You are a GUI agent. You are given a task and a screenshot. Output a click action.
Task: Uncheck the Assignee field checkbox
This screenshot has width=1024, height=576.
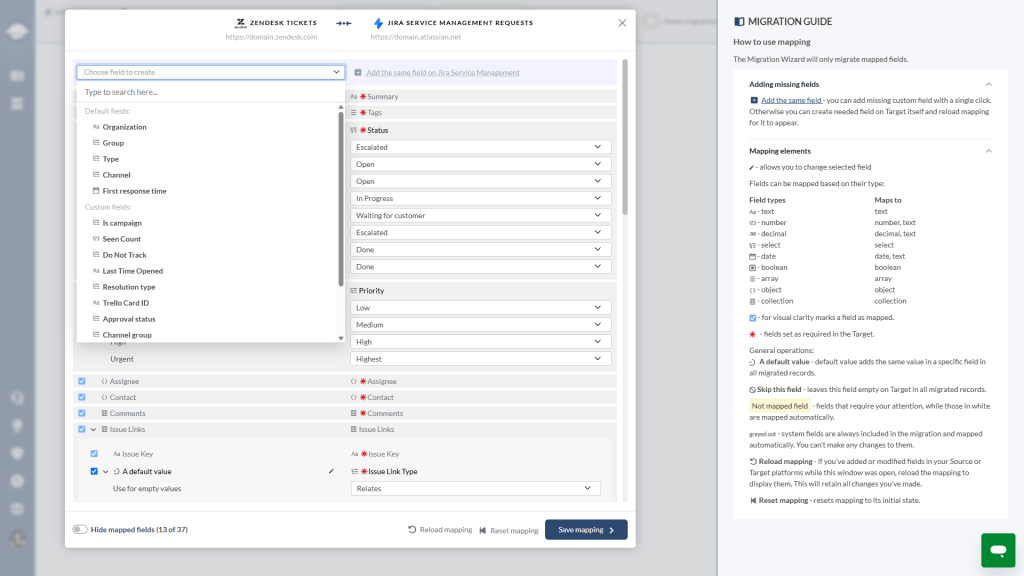82,381
